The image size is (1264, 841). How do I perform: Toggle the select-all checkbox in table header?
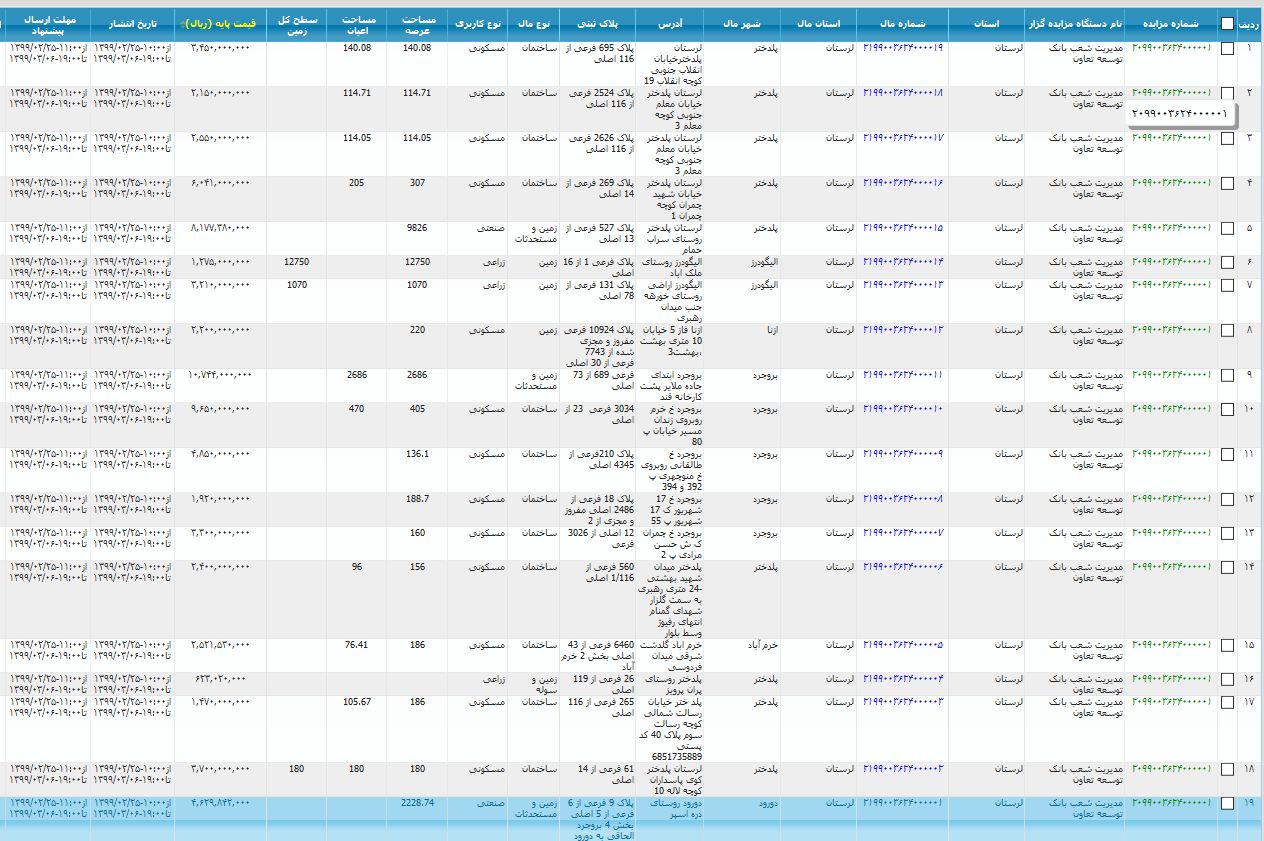point(1227,23)
